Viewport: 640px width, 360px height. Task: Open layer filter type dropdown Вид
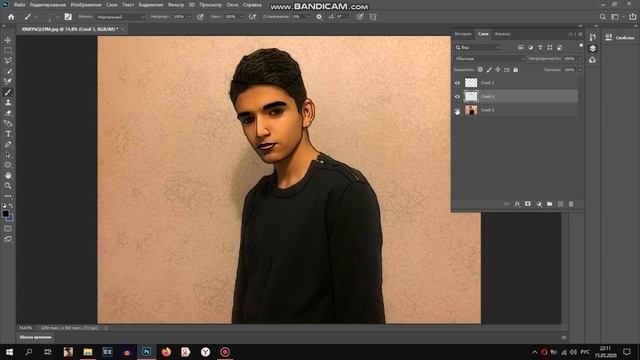pos(478,48)
